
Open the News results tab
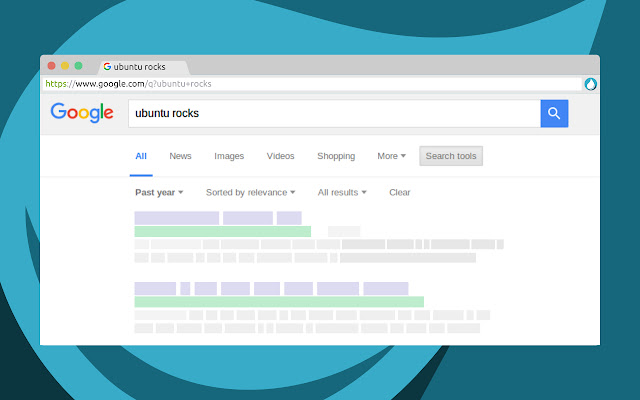[x=180, y=156]
